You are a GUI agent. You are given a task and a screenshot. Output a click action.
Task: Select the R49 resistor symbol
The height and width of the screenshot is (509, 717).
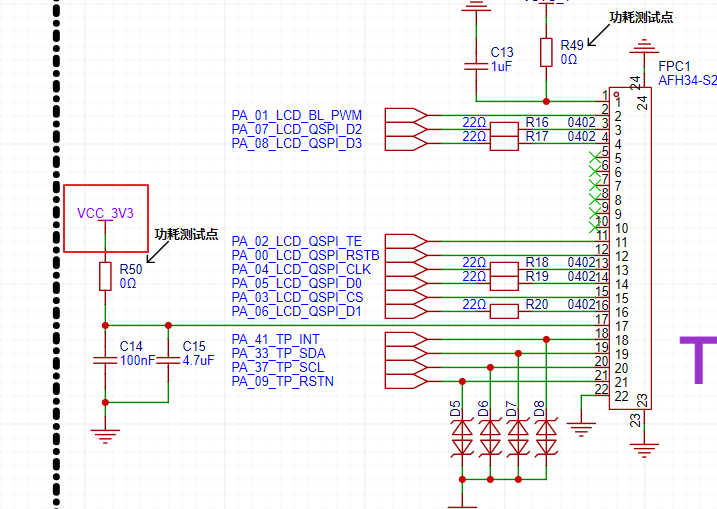[545, 52]
